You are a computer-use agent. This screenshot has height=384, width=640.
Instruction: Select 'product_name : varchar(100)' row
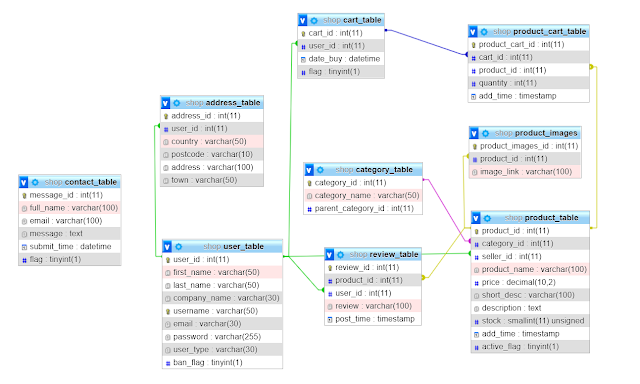click(x=530, y=269)
